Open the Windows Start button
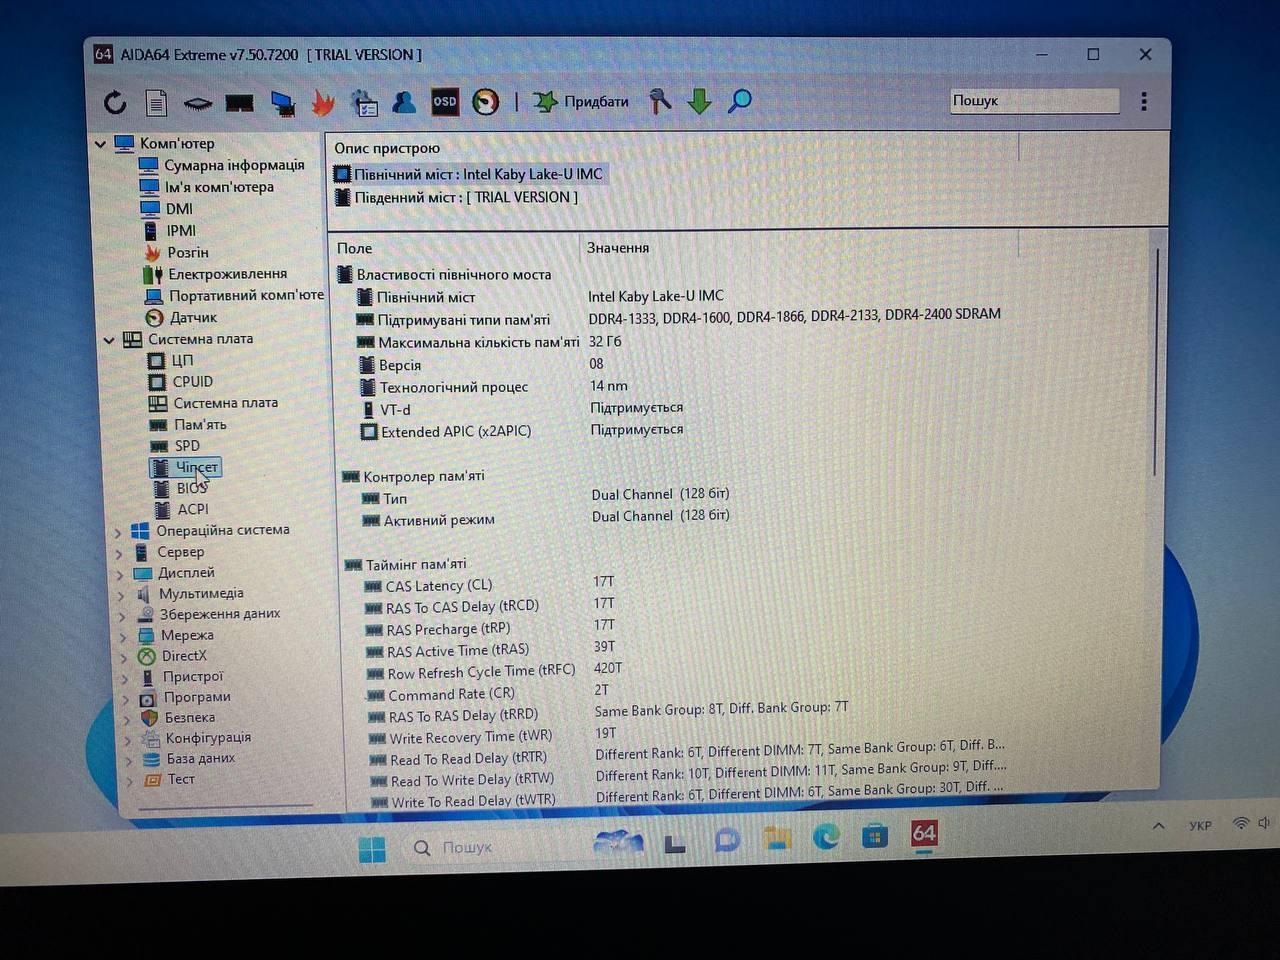 tap(372, 849)
